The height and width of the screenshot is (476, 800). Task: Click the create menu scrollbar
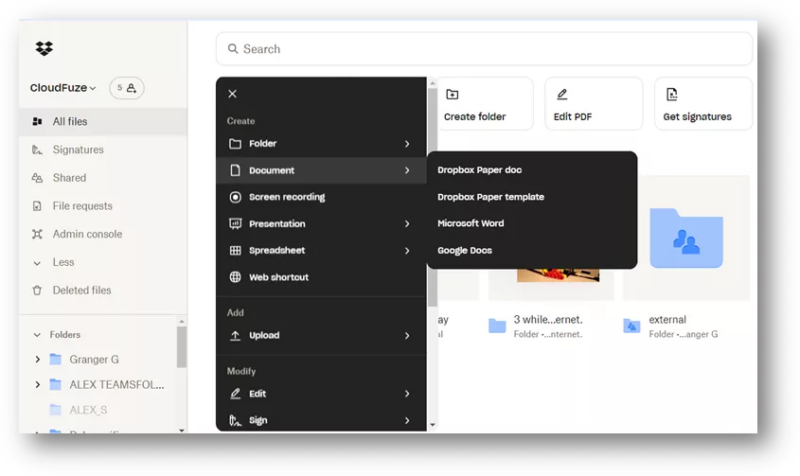click(x=433, y=199)
